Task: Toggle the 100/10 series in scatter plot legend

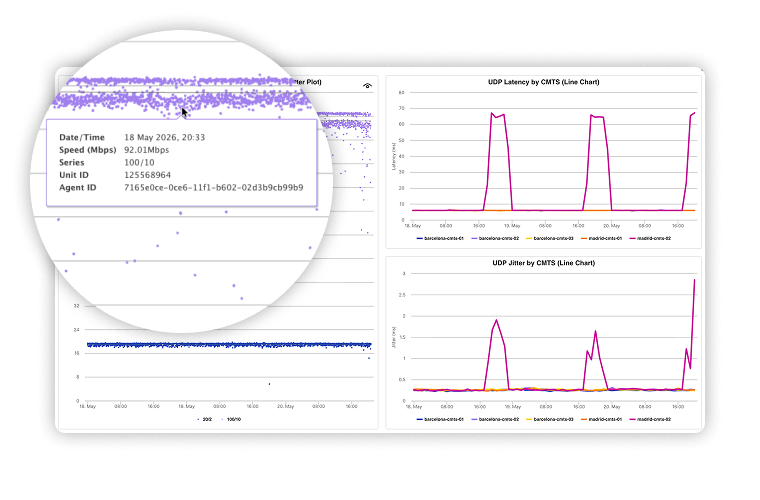Action: click(x=232, y=419)
